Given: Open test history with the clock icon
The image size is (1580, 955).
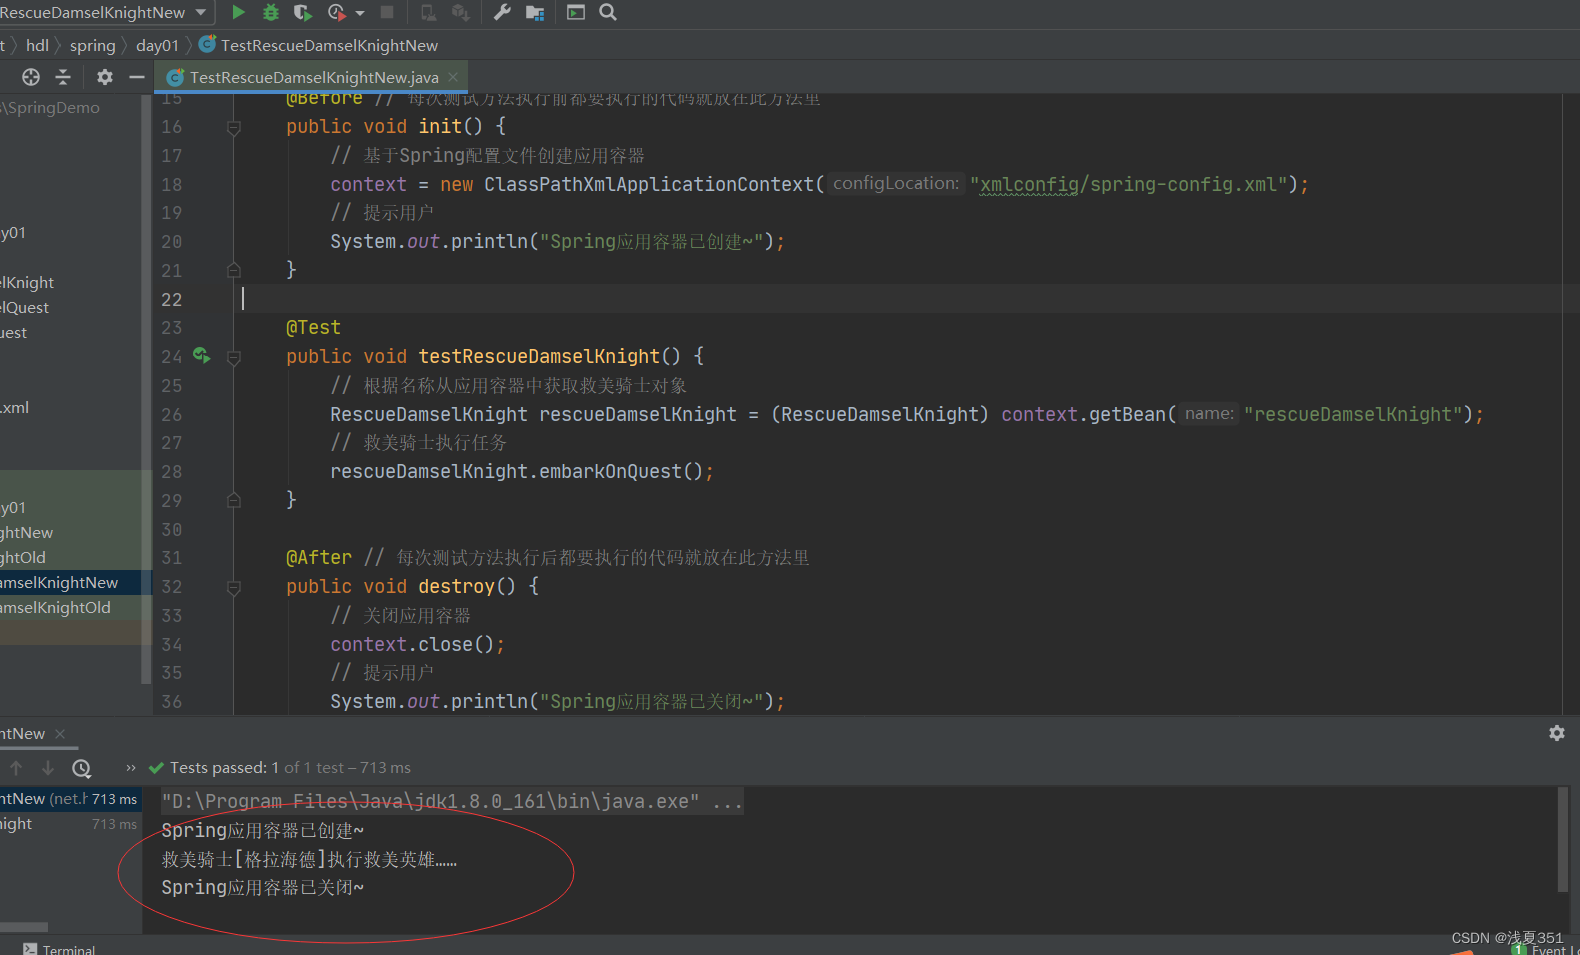Looking at the screenshot, I should pyautogui.click(x=81, y=768).
